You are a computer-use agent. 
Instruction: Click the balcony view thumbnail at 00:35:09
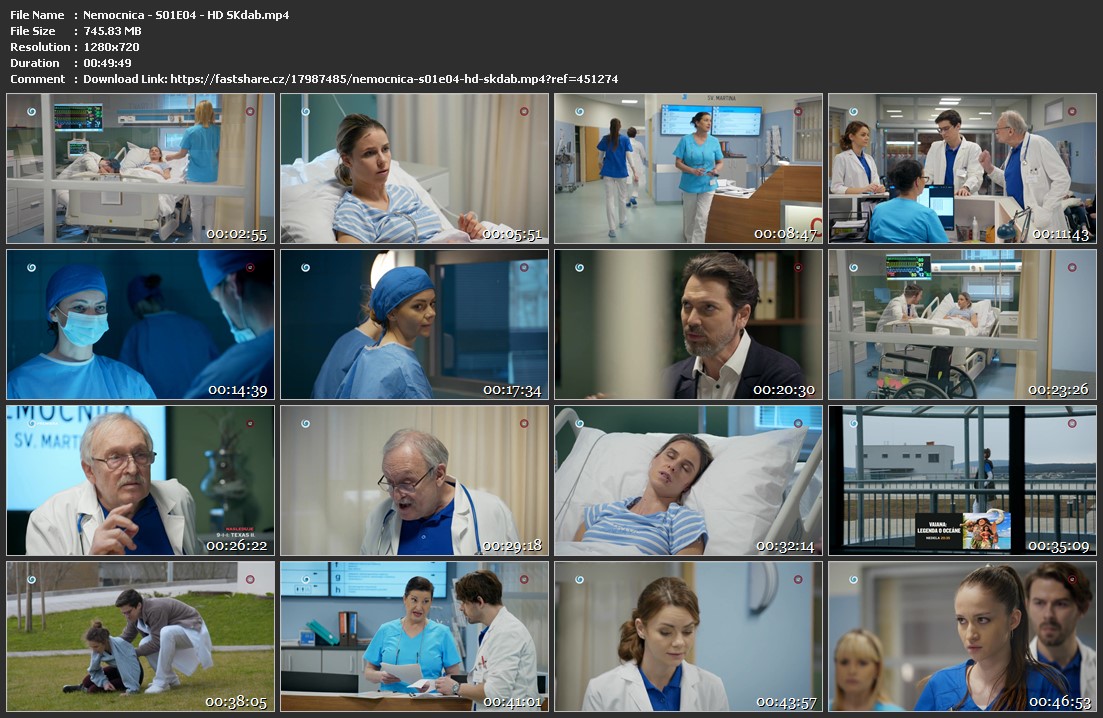pos(962,480)
